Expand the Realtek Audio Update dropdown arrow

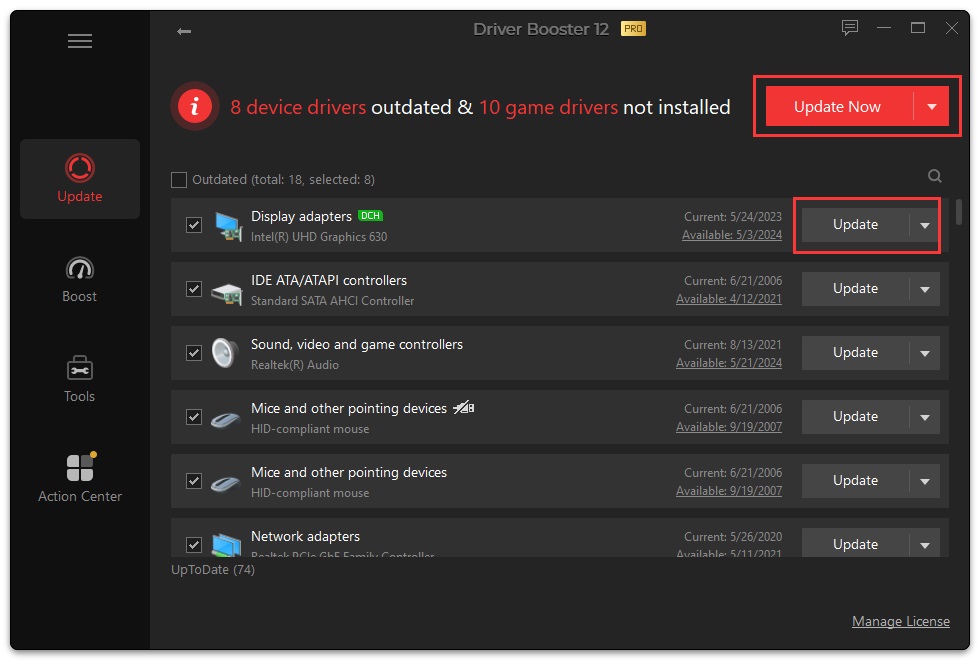coord(924,353)
